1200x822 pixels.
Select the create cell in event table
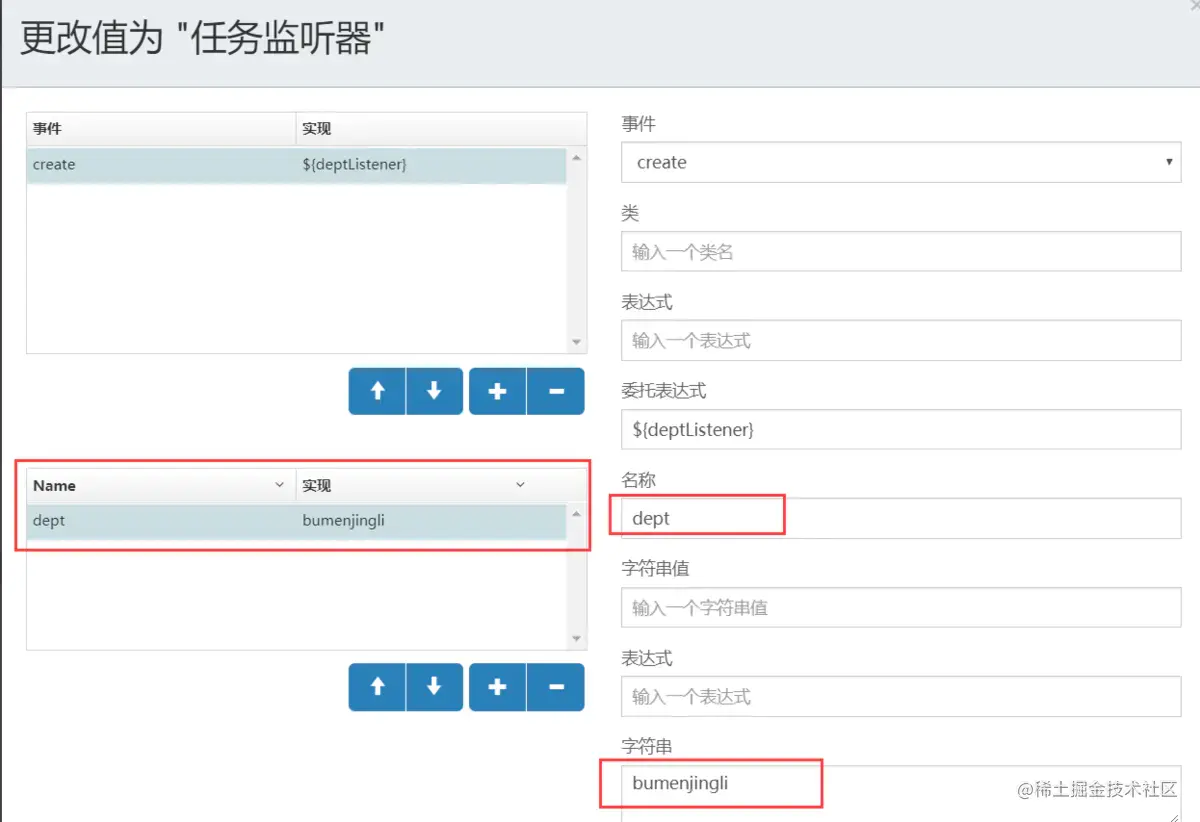(x=161, y=164)
